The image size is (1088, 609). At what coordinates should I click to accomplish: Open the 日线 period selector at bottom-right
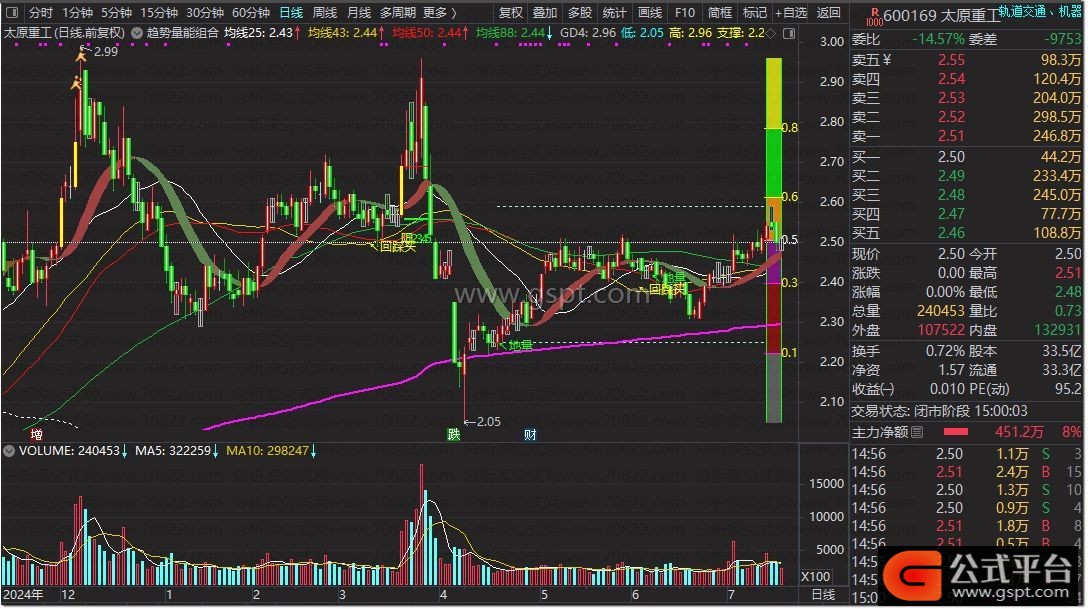click(x=822, y=595)
